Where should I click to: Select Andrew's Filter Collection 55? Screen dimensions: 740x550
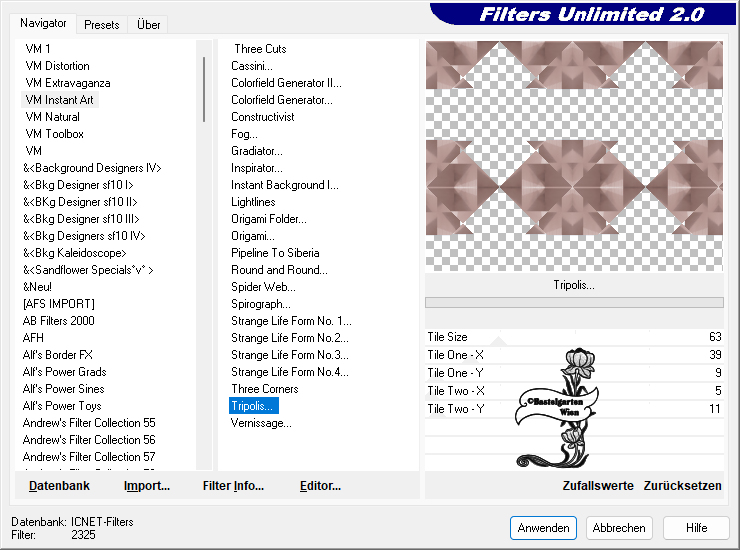(x=89, y=423)
